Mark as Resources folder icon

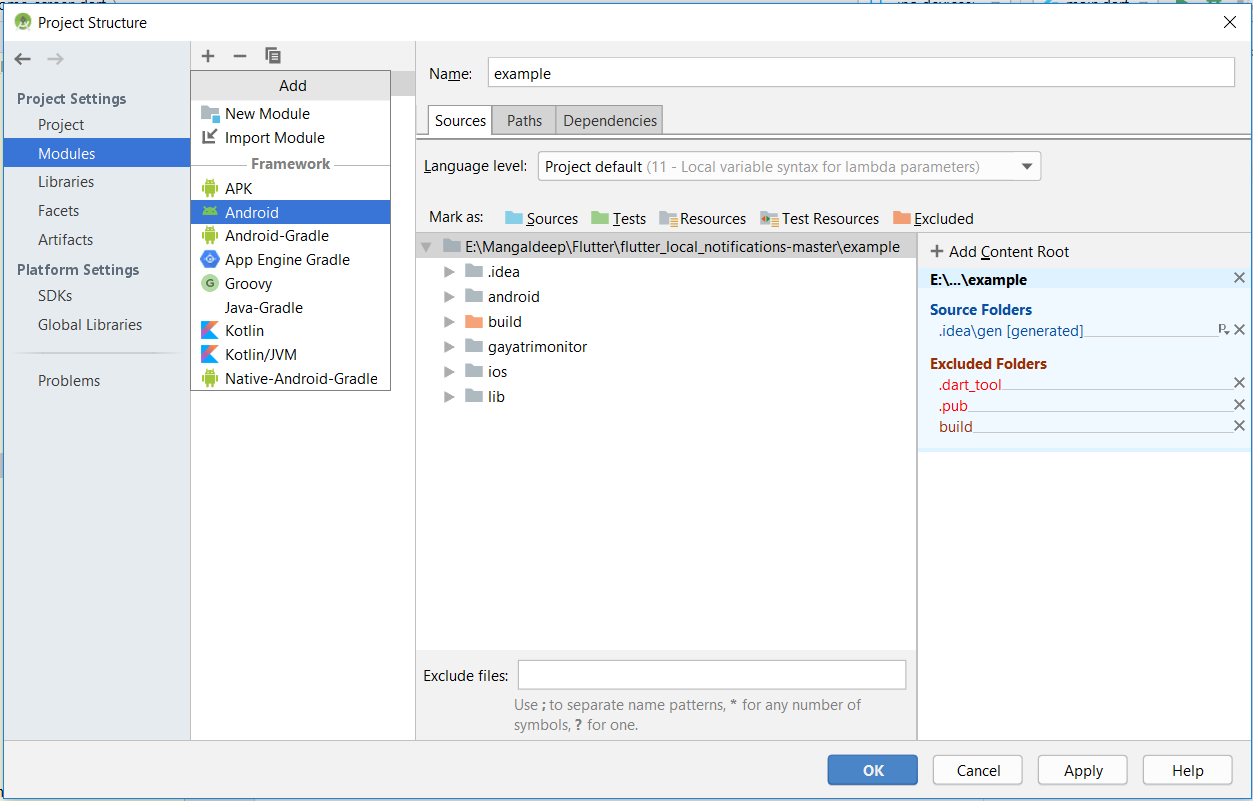[668, 218]
